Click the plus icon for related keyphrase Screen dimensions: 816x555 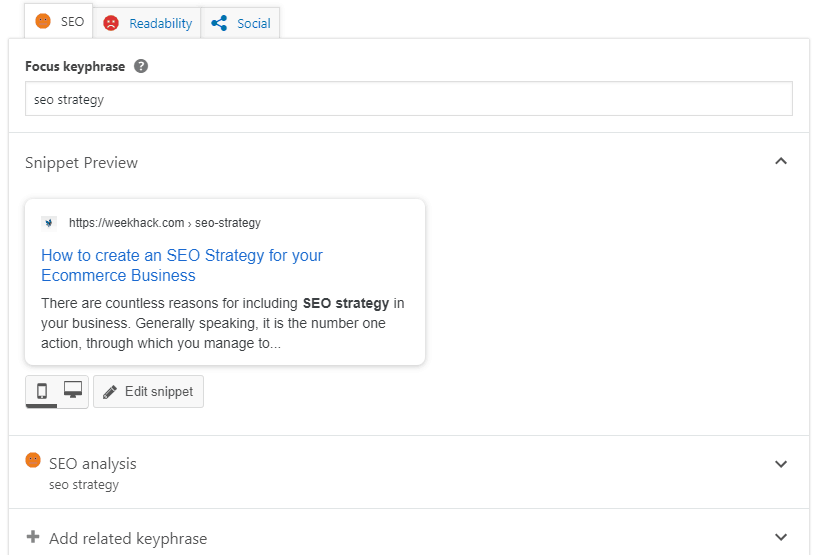[33, 536]
